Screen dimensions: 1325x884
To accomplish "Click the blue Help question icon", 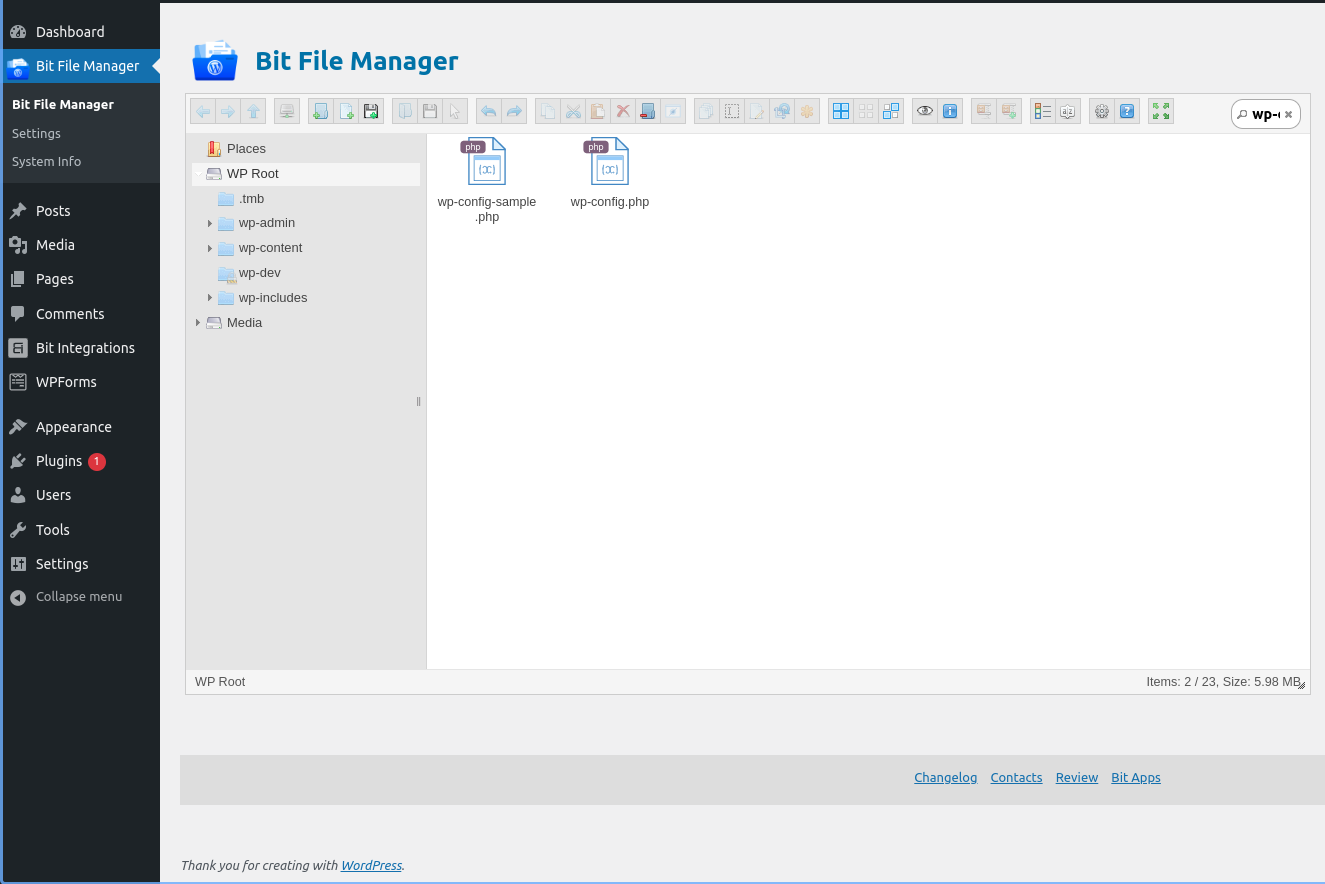I will point(1127,111).
